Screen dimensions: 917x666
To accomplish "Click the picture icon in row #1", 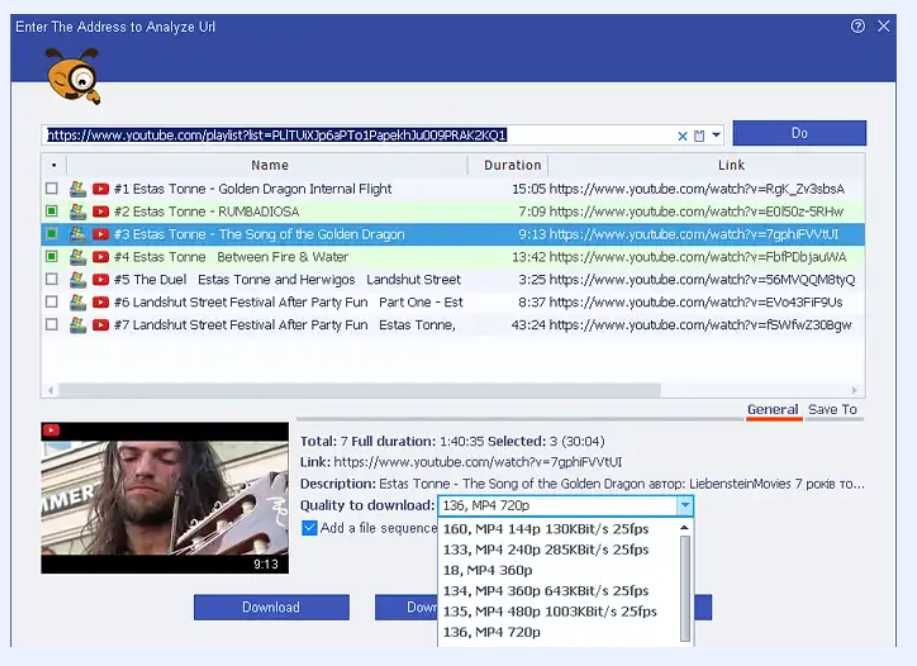I will 78,188.
